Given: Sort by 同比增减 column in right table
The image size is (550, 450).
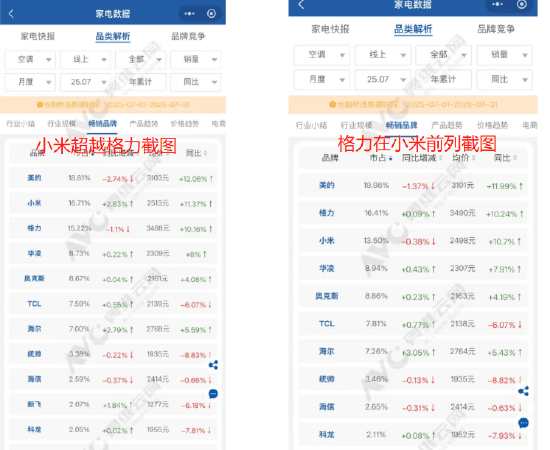Looking at the screenshot, I should (x=422, y=158).
